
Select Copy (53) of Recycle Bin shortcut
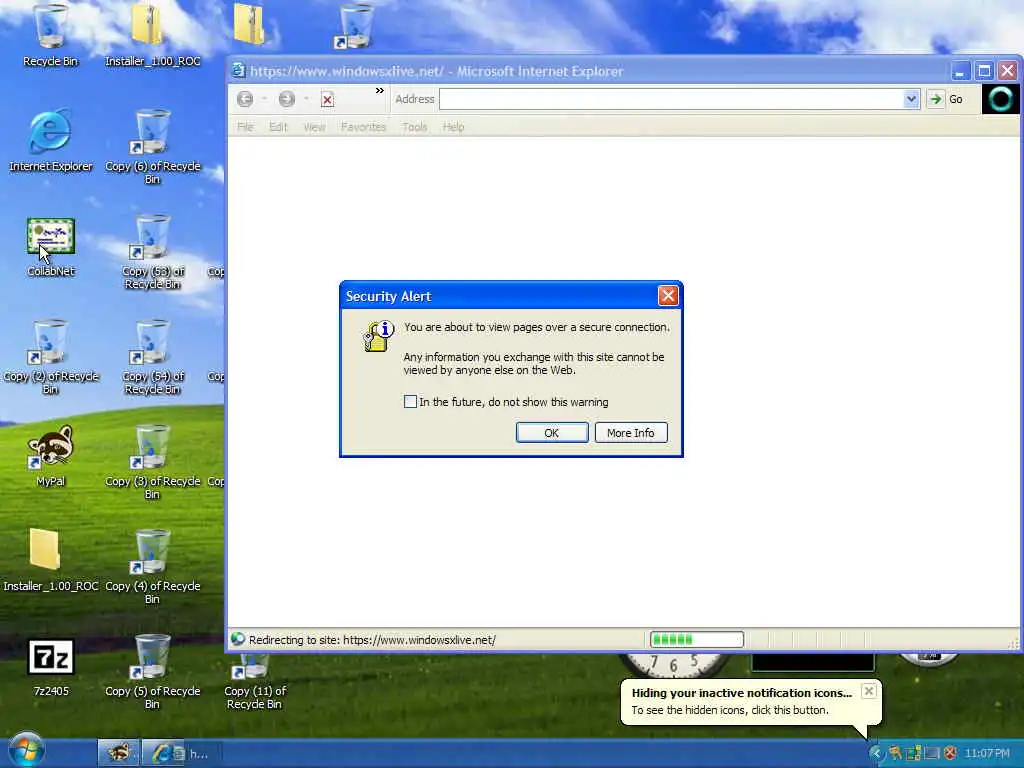pos(152,251)
